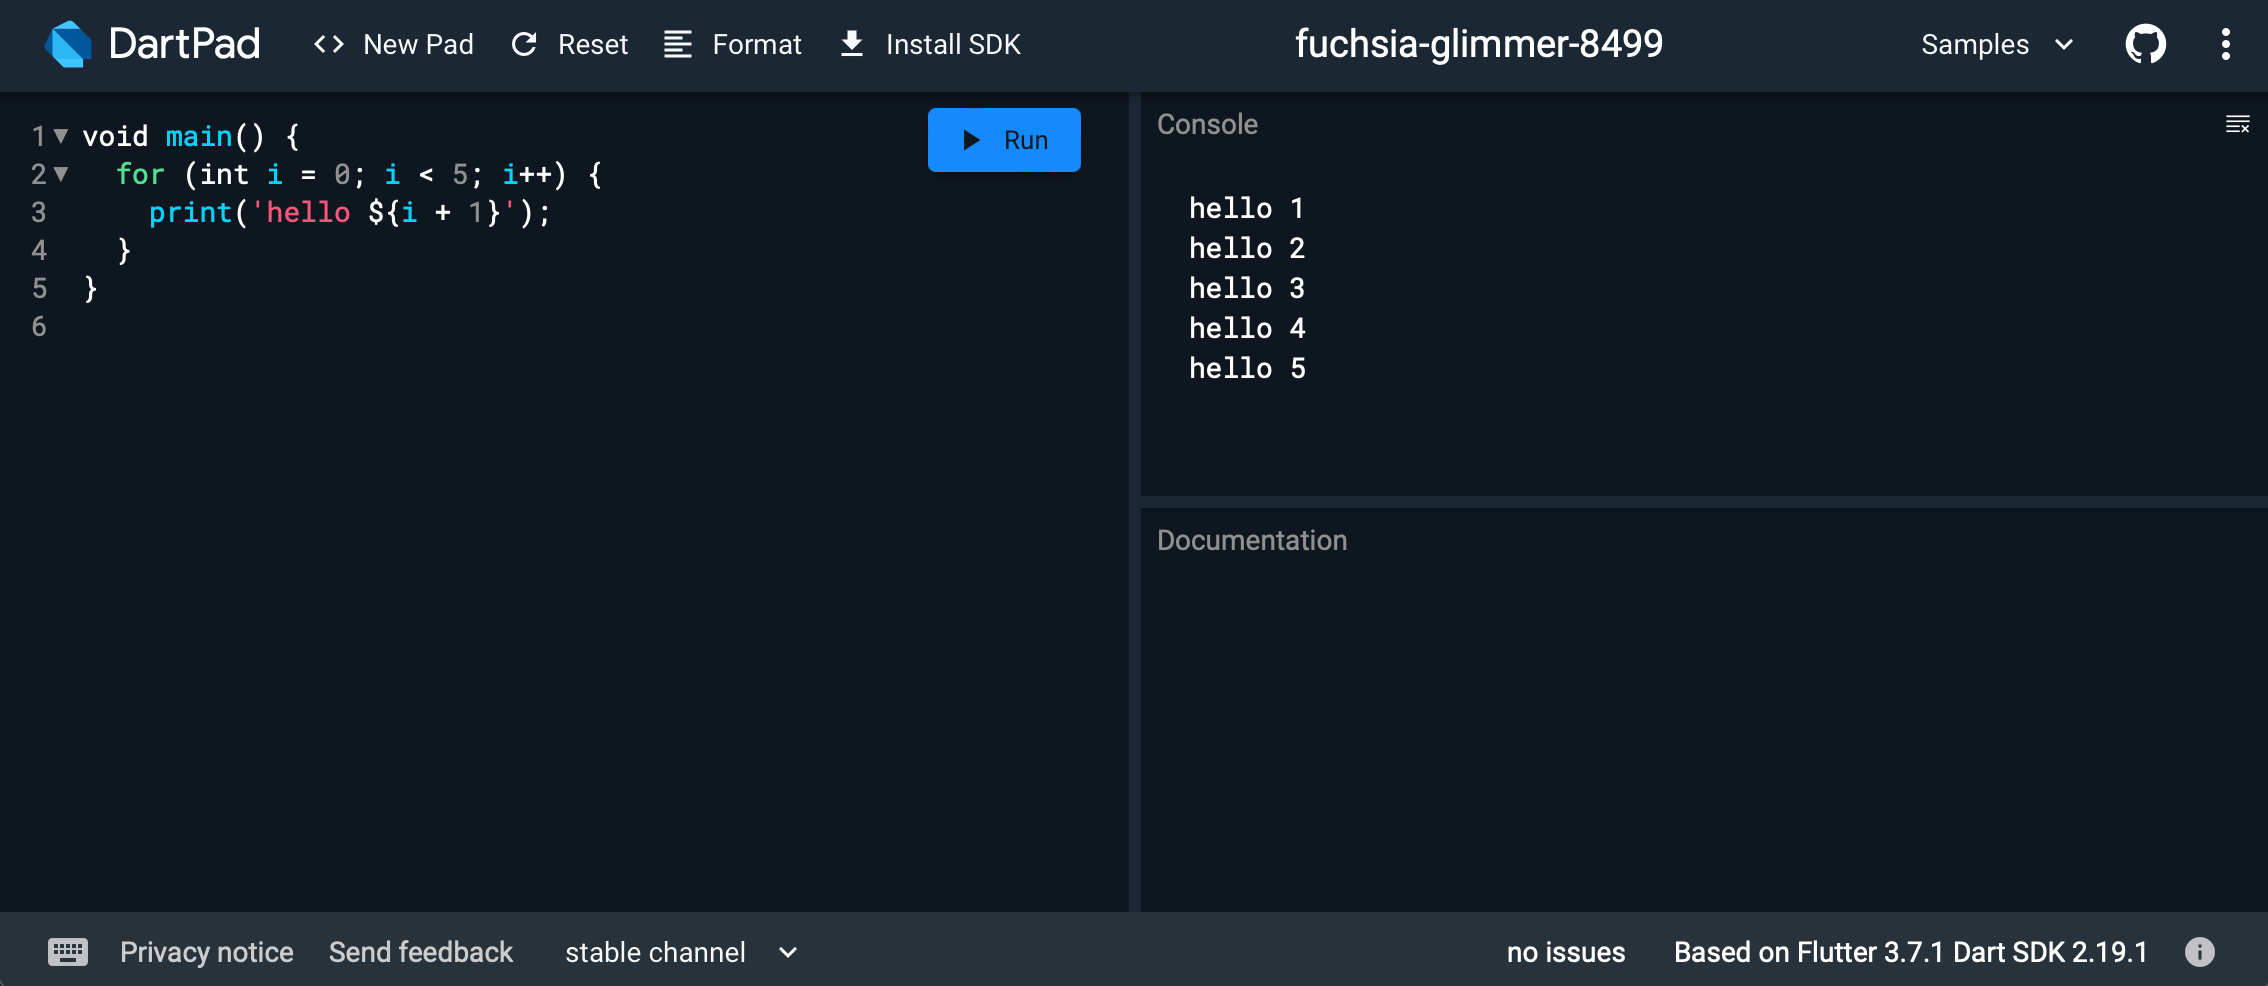Run the Dart code

click(x=1003, y=140)
